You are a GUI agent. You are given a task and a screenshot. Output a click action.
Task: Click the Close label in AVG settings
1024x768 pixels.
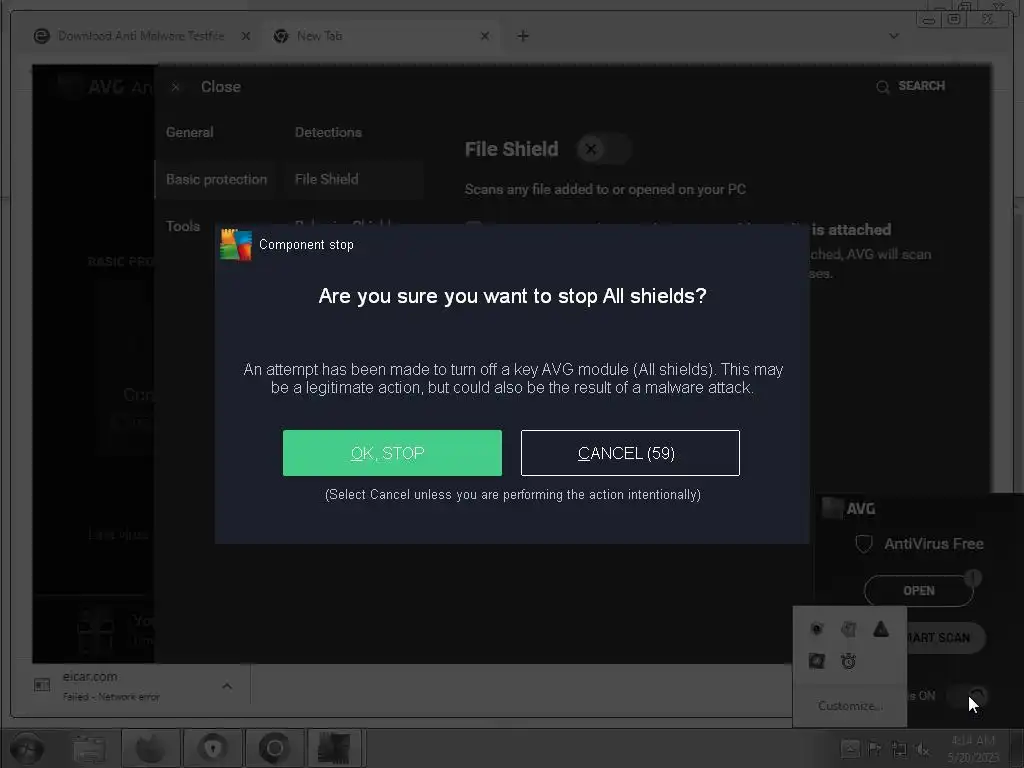221,87
